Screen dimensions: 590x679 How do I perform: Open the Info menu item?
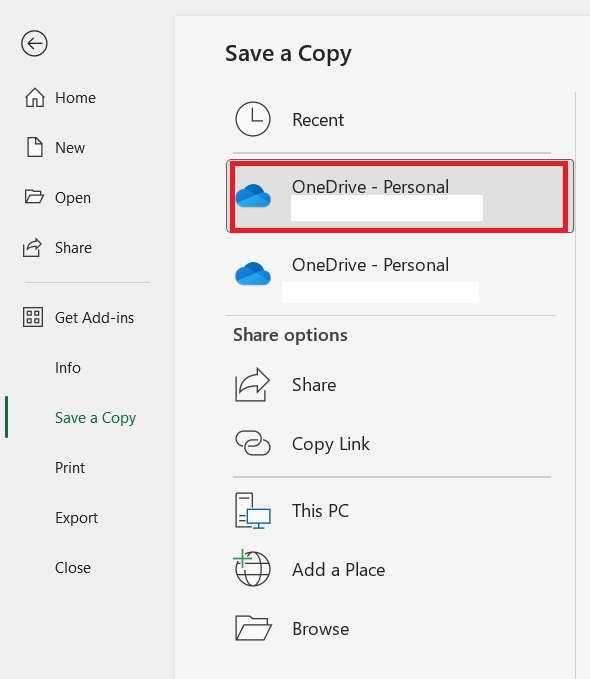[68, 368]
